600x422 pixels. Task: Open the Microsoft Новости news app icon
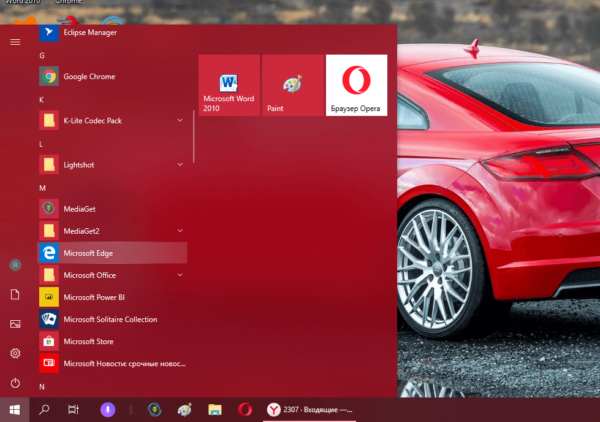click(x=49, y=363)
